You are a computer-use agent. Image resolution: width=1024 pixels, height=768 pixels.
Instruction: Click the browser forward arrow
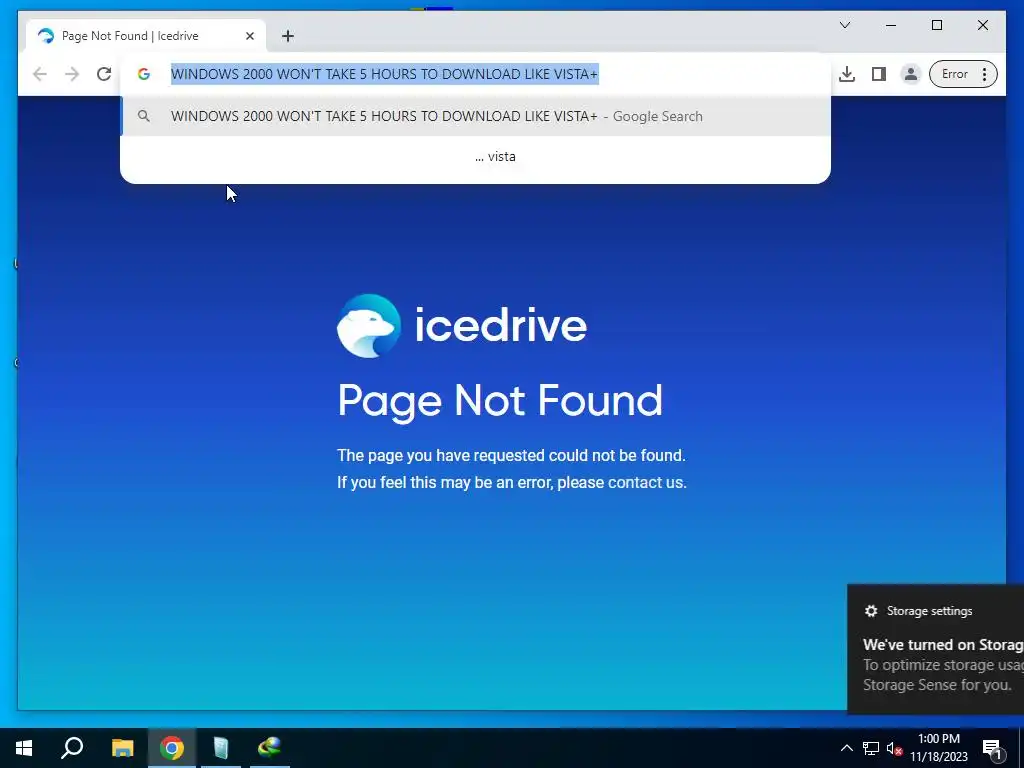(72, 74)
